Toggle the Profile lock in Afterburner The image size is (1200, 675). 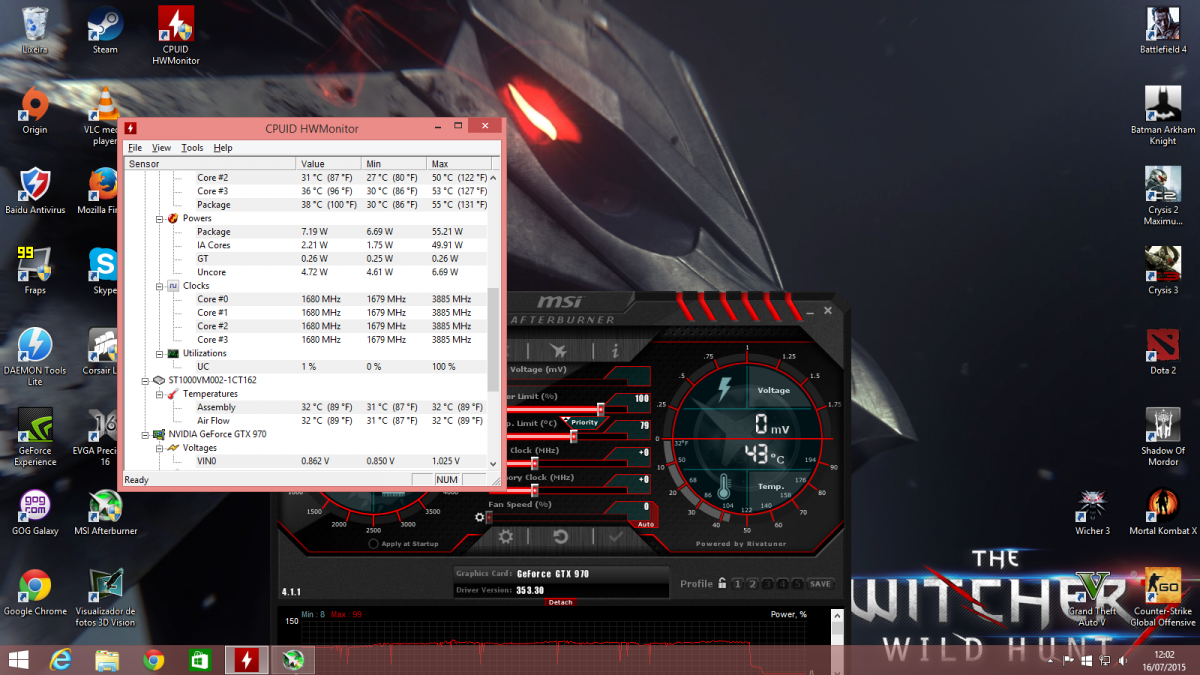point(721,583)
